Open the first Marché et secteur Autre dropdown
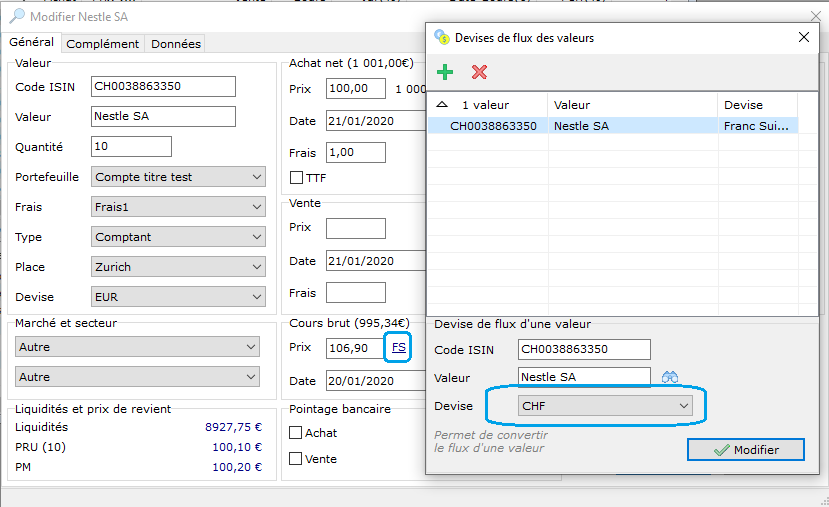This screenshot has height=507, width=829. coord(137,347)
